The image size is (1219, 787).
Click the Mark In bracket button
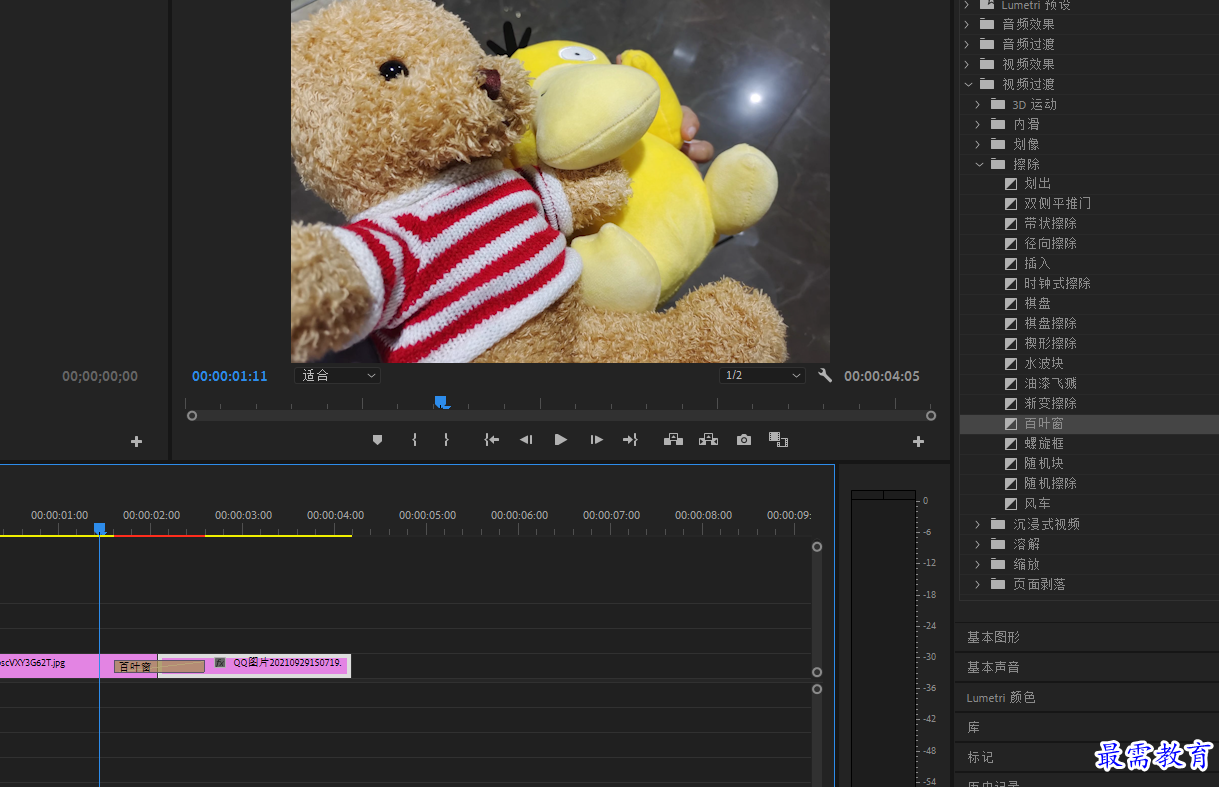pos(414,440)
